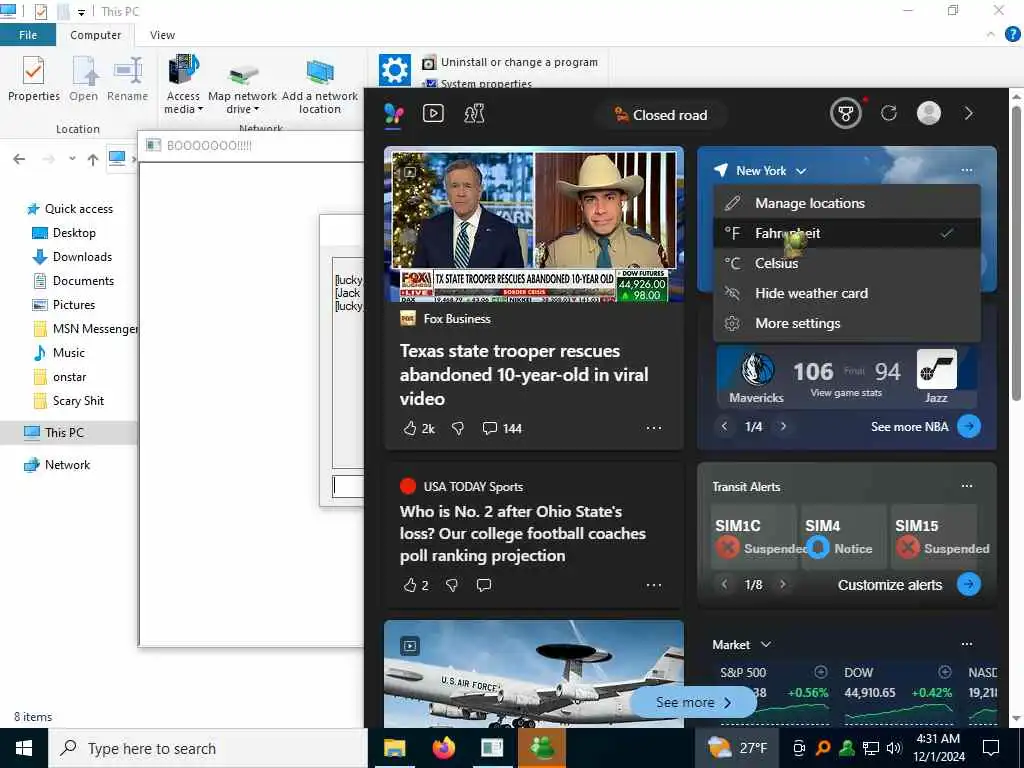The height and width of the screenshot is (768, 1024).
Task: Open the File tab in Explorer
Action: [x=28, y=35]
